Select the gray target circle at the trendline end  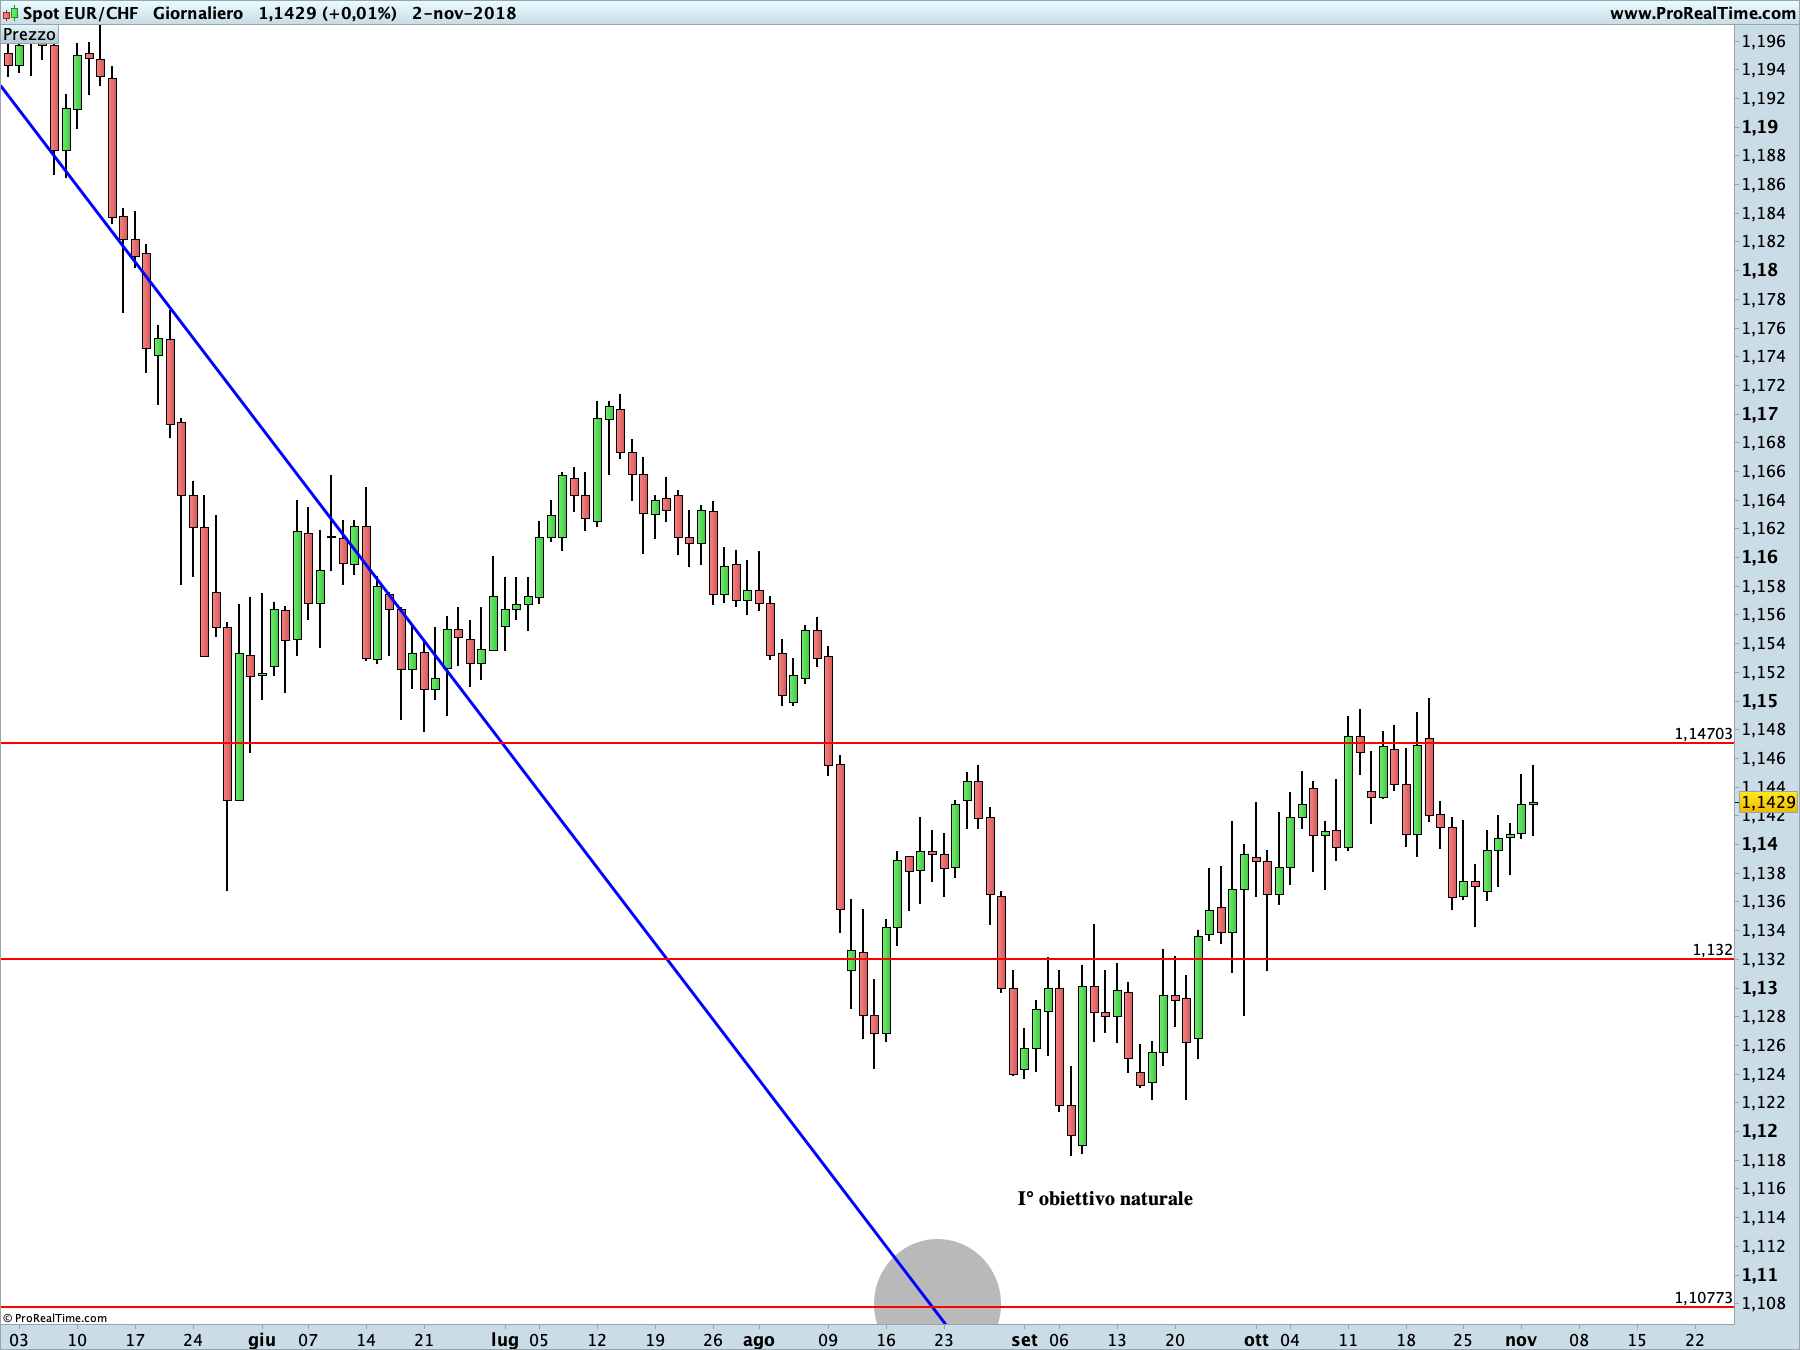[x=937, y=1280]
